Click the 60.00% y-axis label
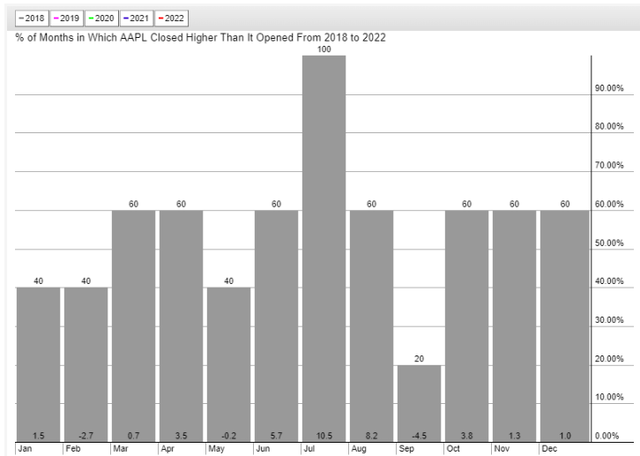 [x=609, y=204]
